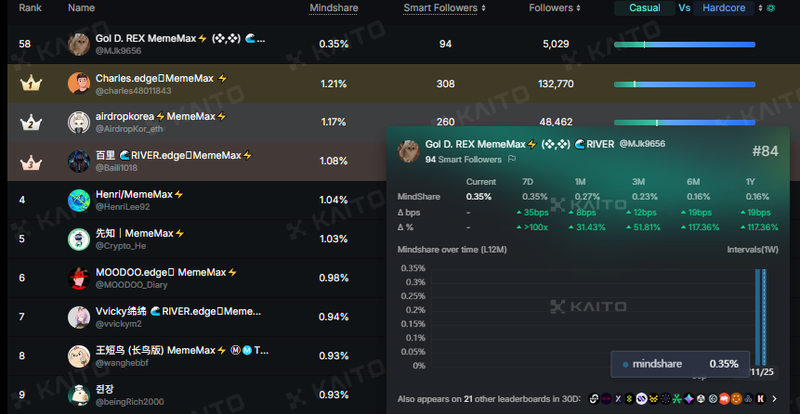The width and height of the screenshot is (800, 414).
Task: Click the Name column header
Action: point(81,8)
